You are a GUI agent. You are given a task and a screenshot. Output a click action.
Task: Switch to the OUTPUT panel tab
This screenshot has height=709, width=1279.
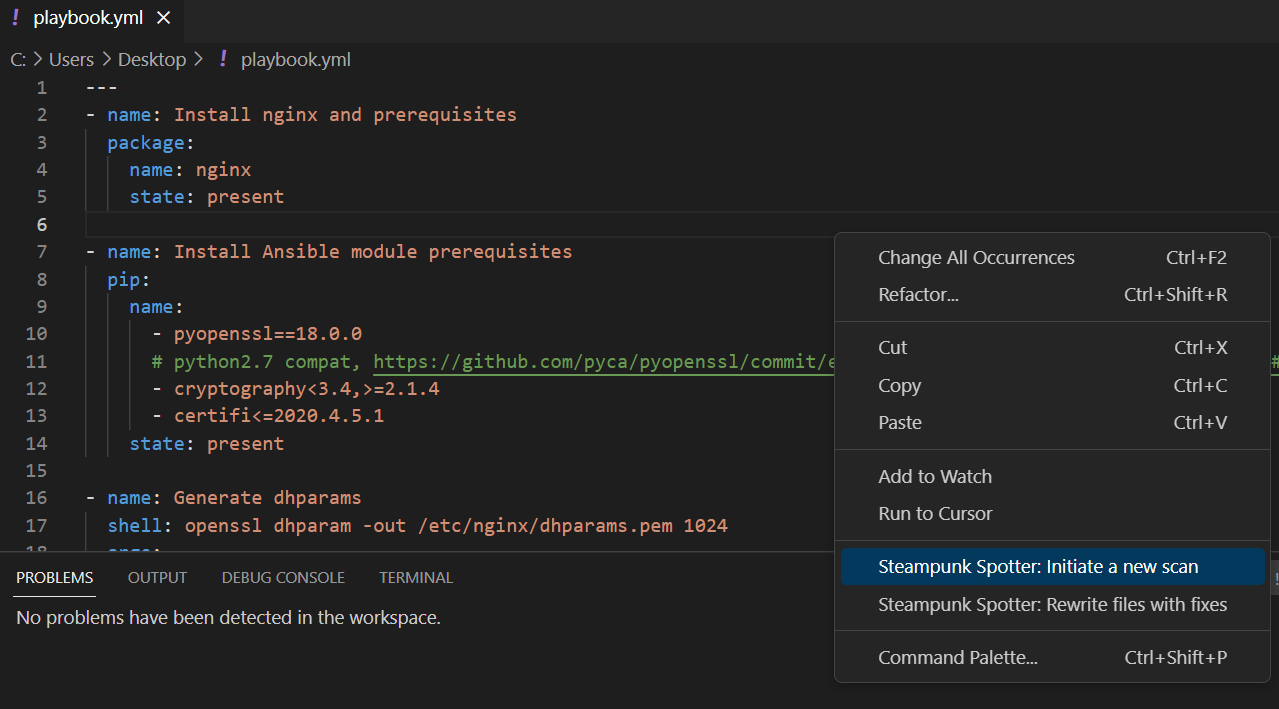157,578
